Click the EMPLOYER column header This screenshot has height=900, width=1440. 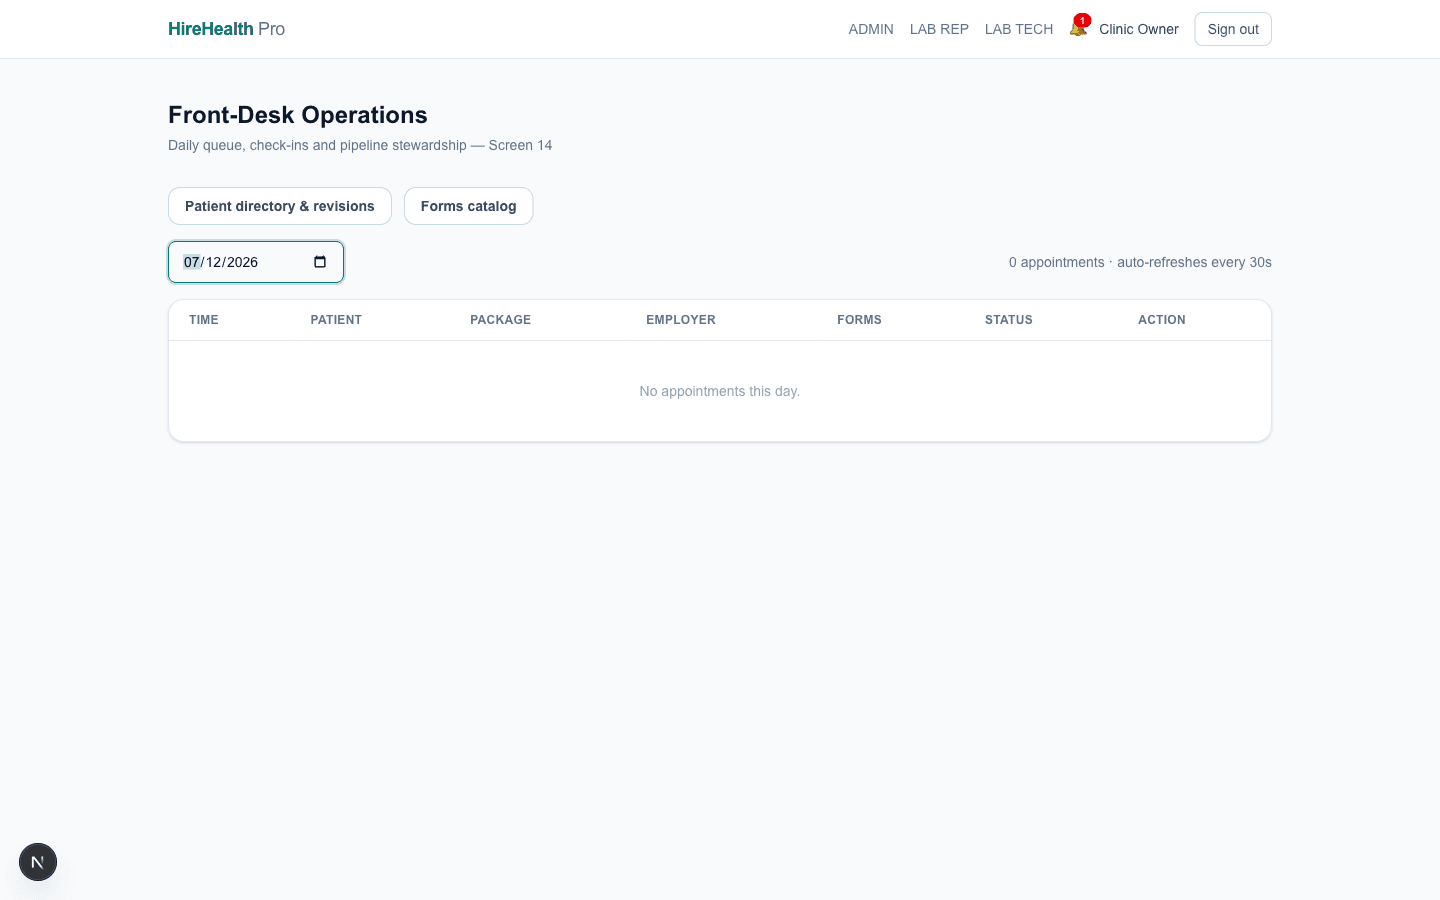pyautogui.click(x=681, y=320)
